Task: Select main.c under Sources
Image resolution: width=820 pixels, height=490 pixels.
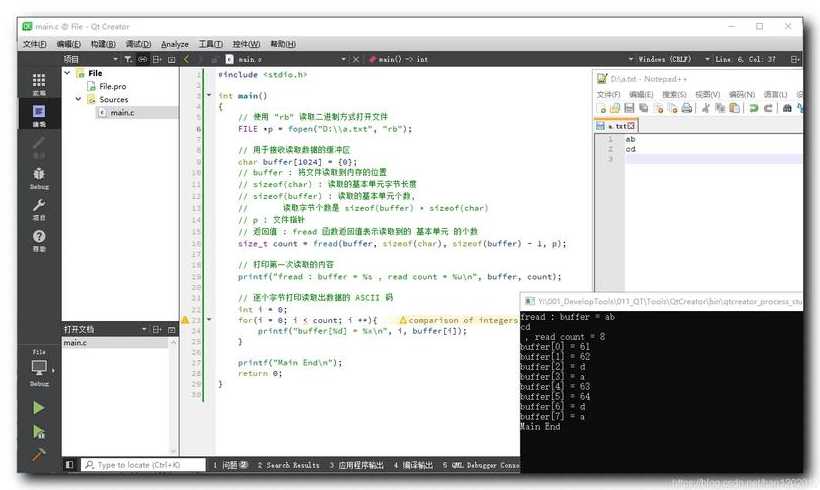Action: [122, 112]
